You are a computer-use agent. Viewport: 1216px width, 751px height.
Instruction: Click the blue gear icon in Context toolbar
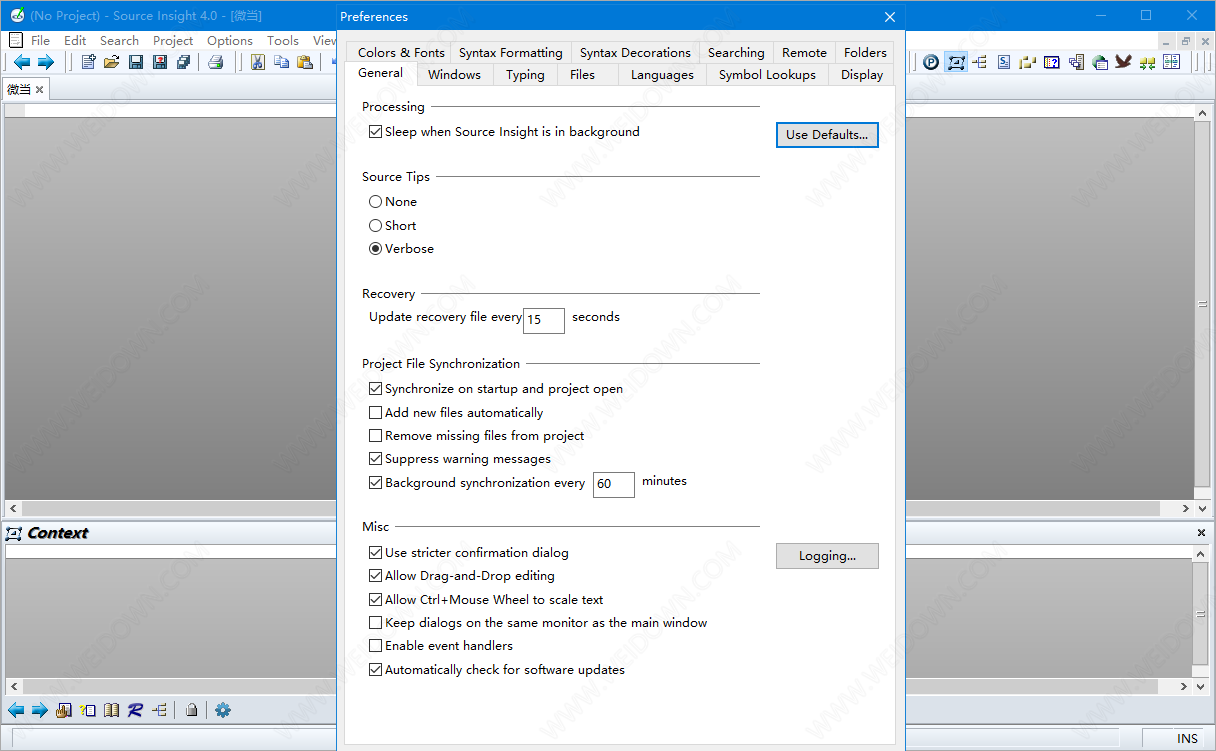pos(223,710)
